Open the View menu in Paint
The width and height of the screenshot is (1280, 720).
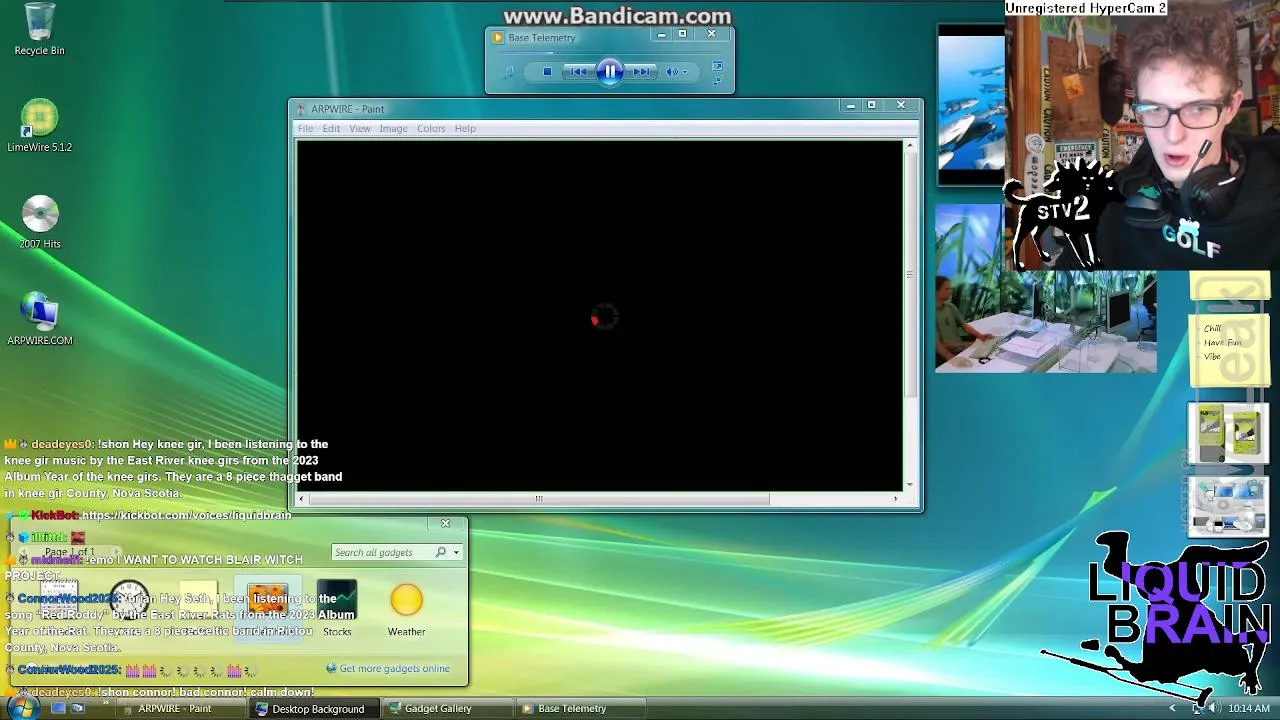pos(360,128)
